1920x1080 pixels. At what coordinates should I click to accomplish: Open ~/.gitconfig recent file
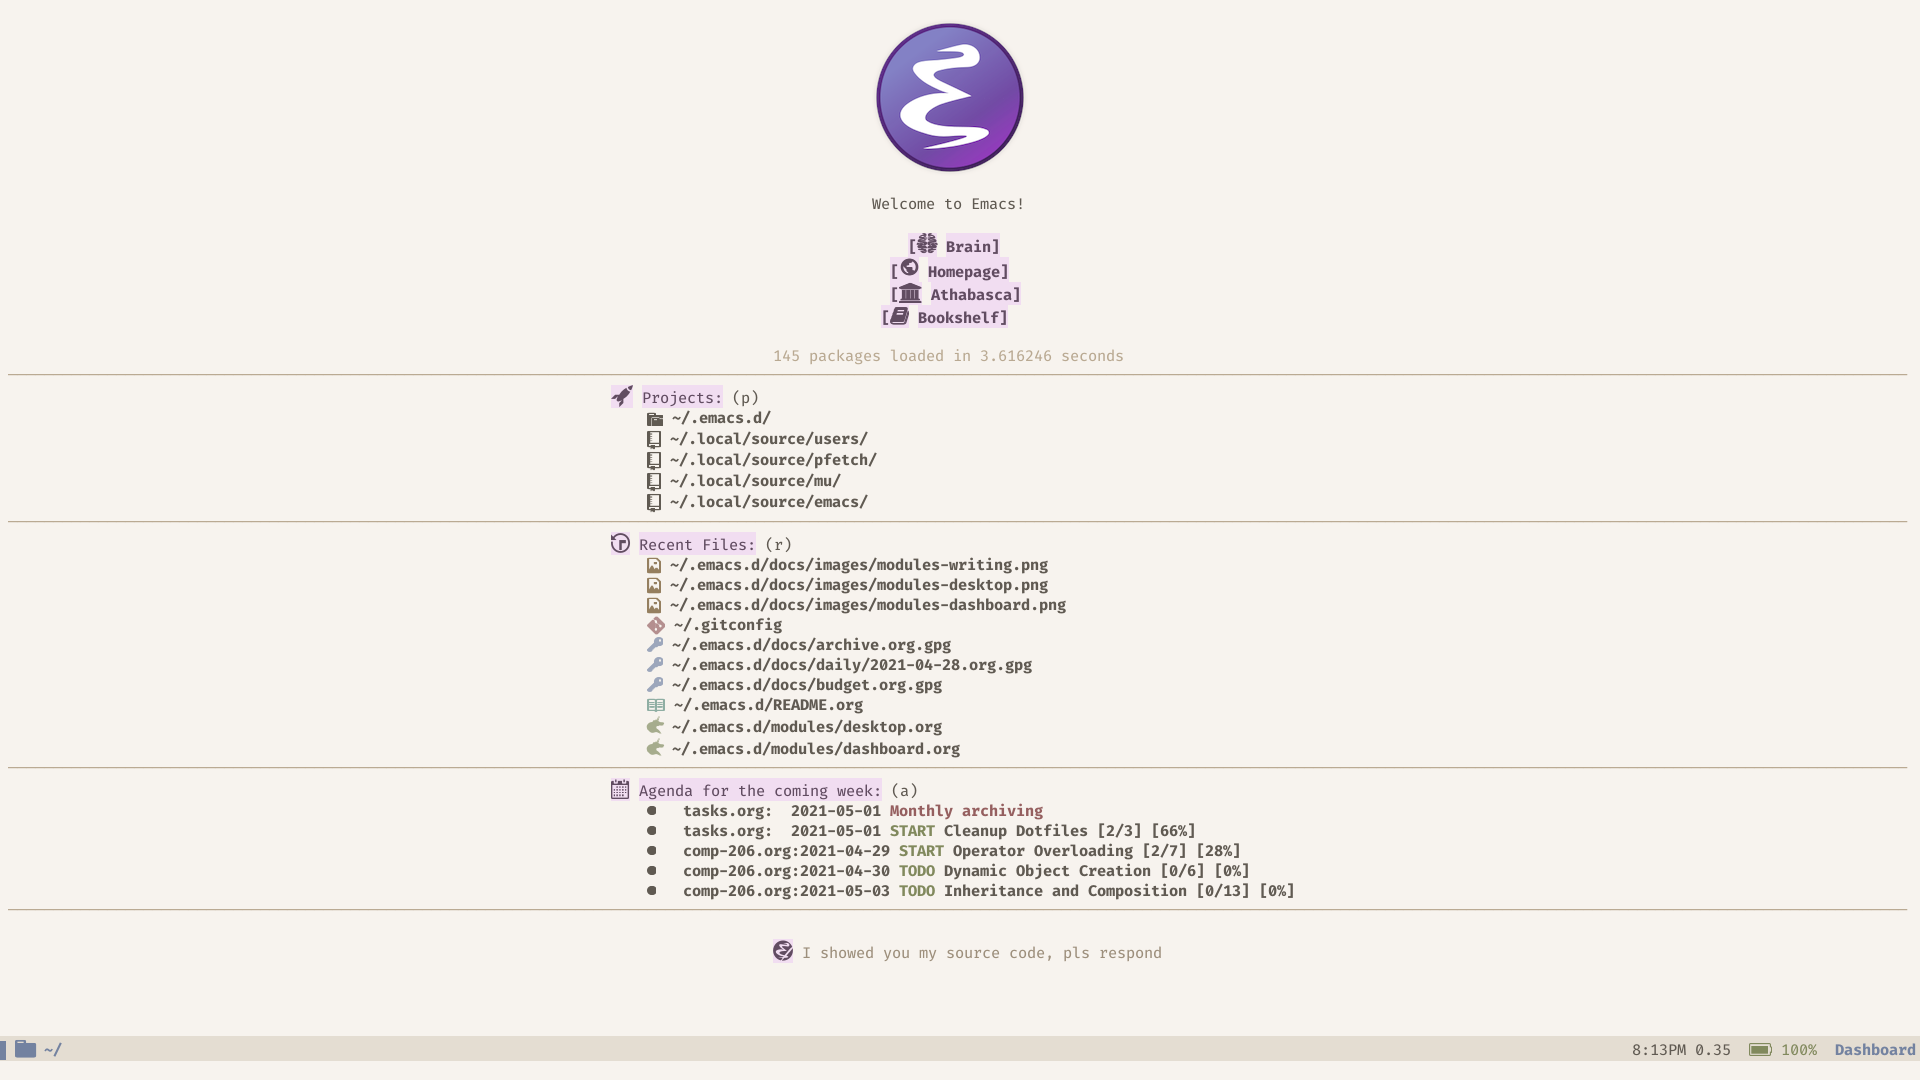pos(725,624)
